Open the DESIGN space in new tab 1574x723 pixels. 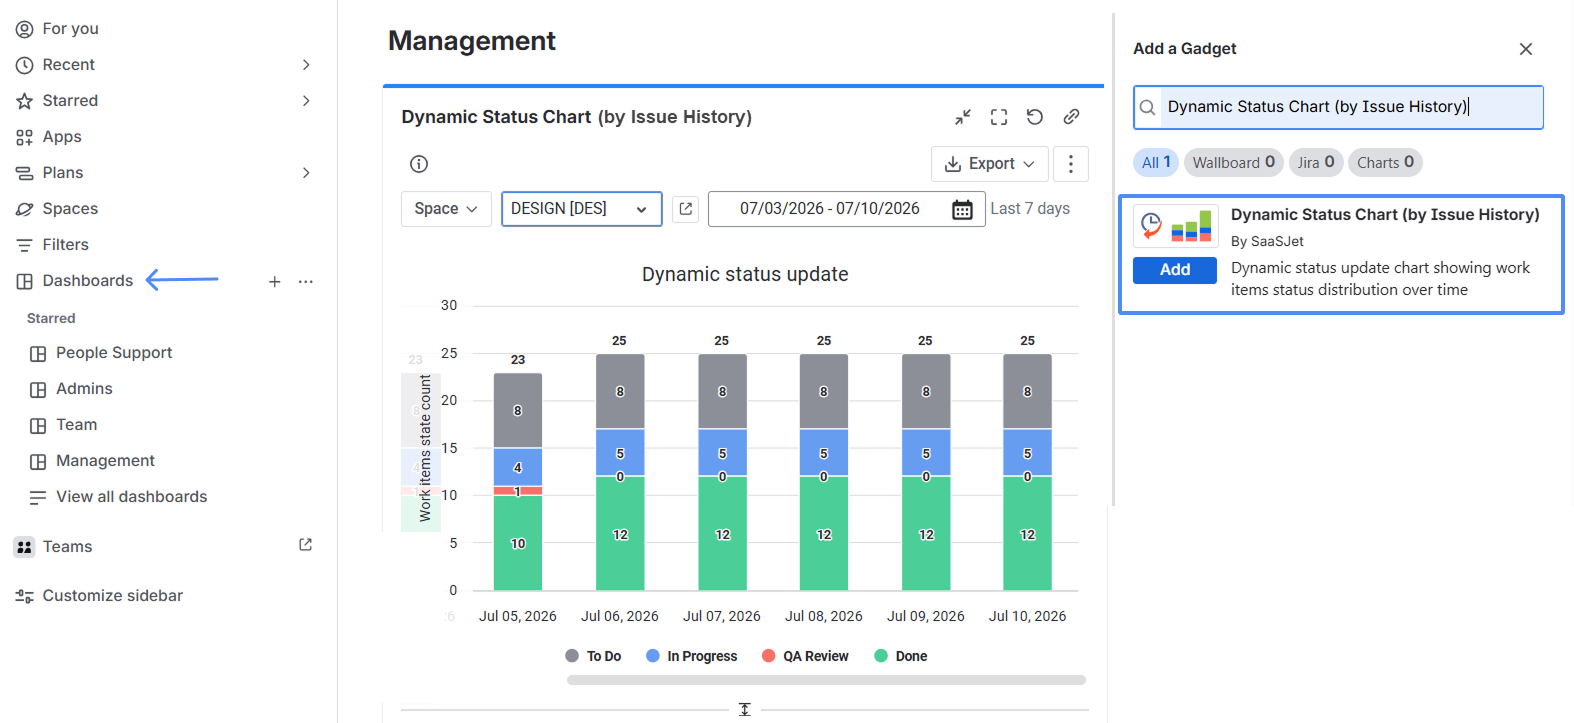pyautogui.click(x=685, y=209)
